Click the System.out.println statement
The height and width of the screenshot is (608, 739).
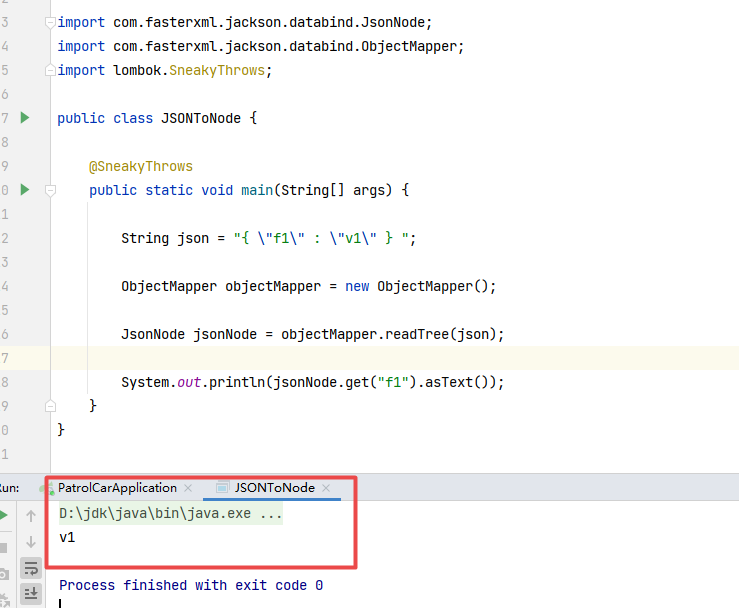(312, 382)
